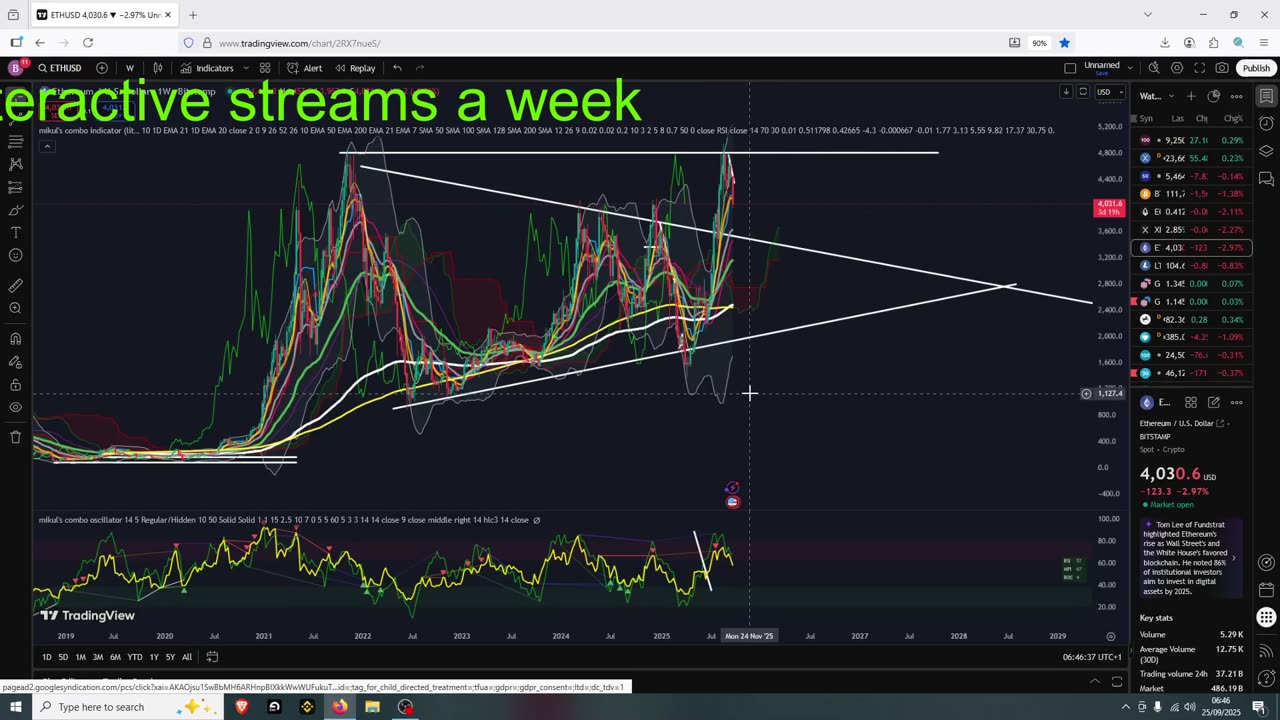Open the Unnamed layout name
The height and width of the screenshot is (720, 1280).
[x=1102, y=66]
